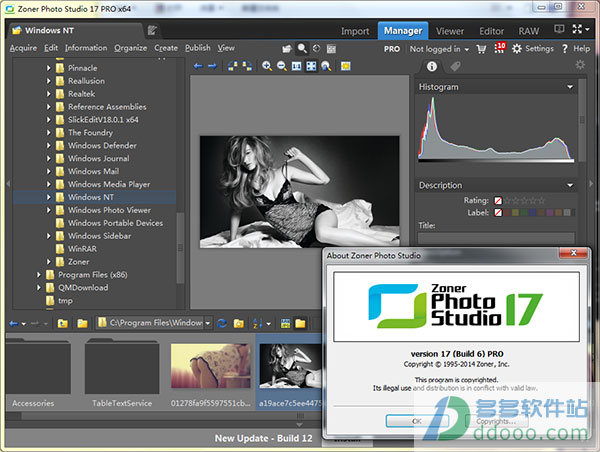Open the folder browse mode icon
600x452 pixels.
pyautogui.click(x=287, y=49)
